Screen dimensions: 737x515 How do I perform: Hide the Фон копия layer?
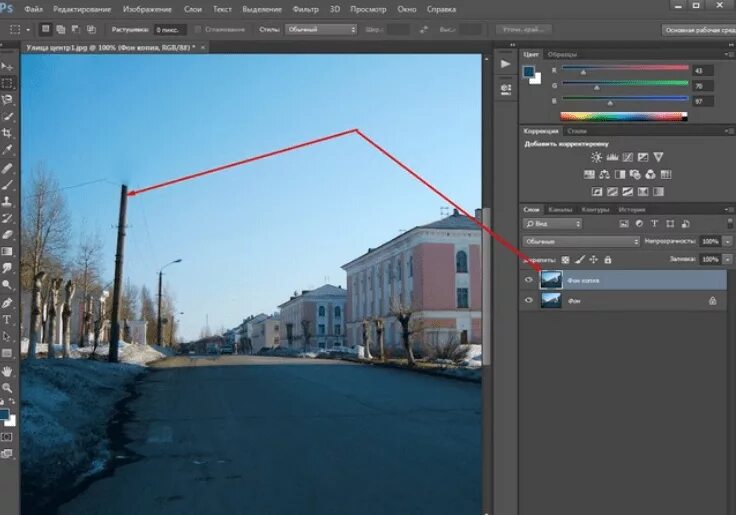(x=529, y=280)
